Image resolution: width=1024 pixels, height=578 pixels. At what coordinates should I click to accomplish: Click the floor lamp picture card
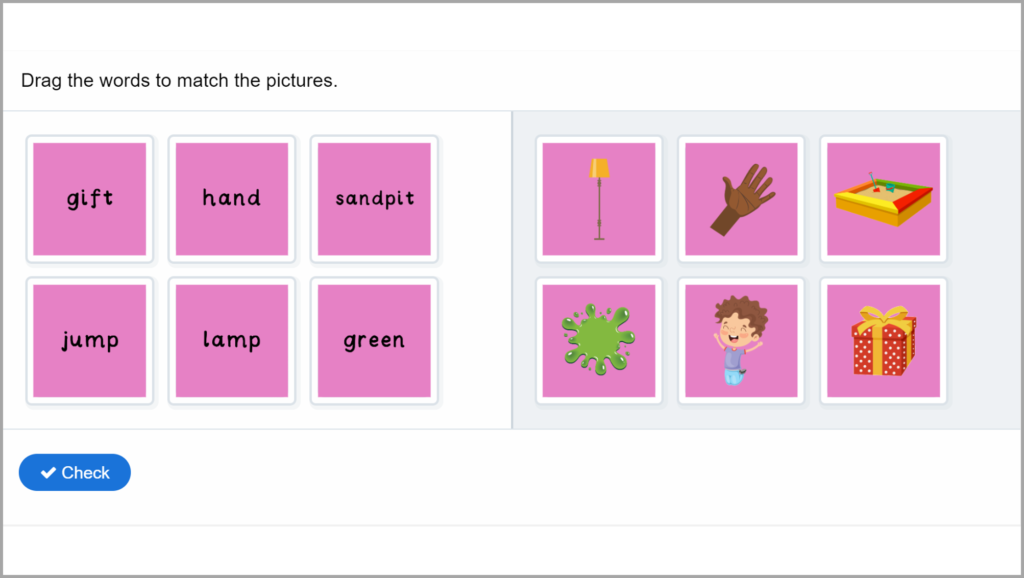[x=598, y=198]
